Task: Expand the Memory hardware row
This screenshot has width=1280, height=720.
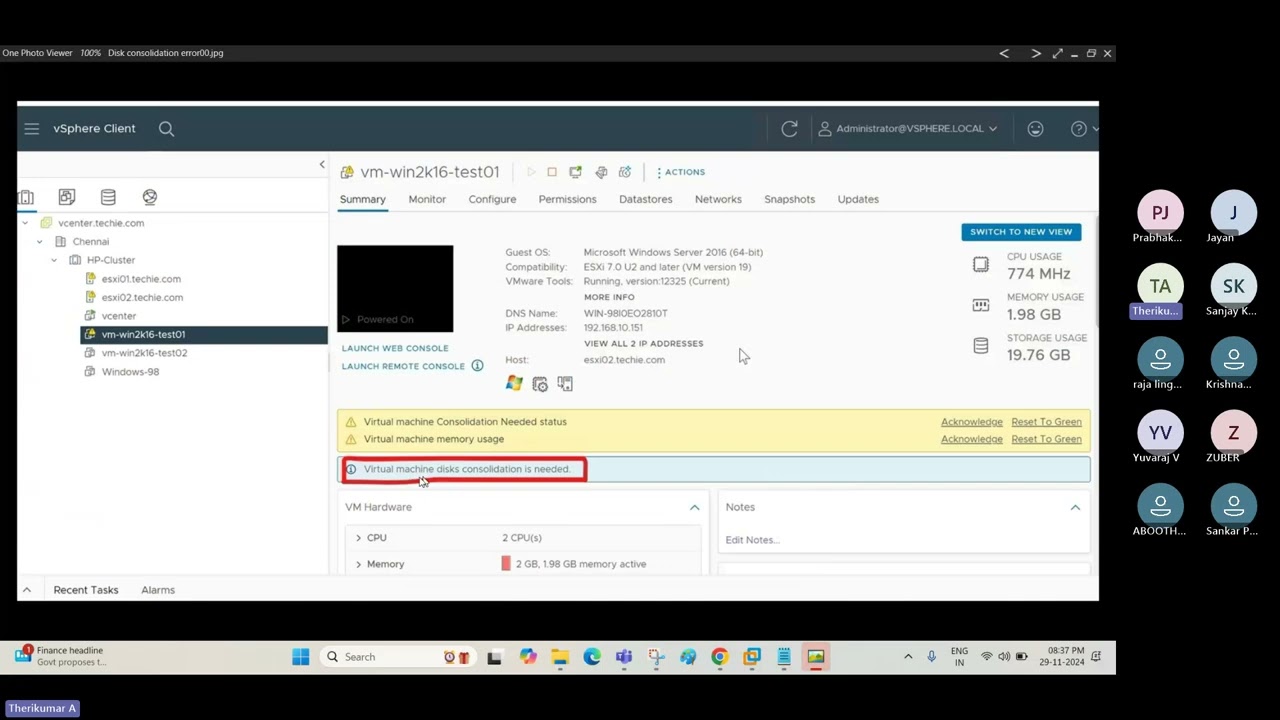Action: pyautogui.click(x=358, y=564)
